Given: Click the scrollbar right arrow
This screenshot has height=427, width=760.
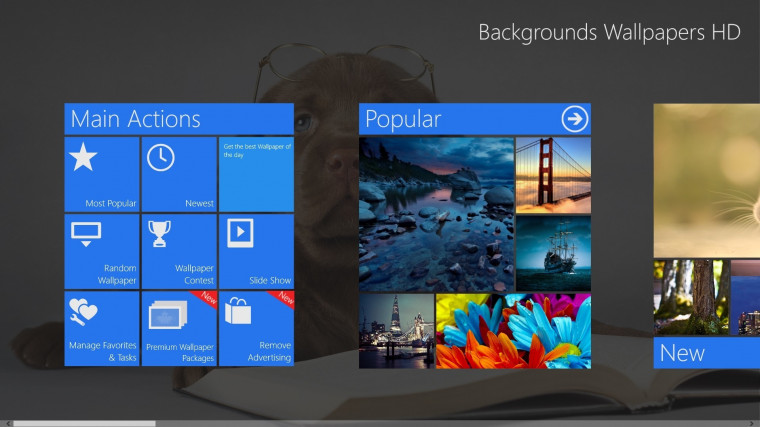Looking at the screenshot, I should point(752,424).
